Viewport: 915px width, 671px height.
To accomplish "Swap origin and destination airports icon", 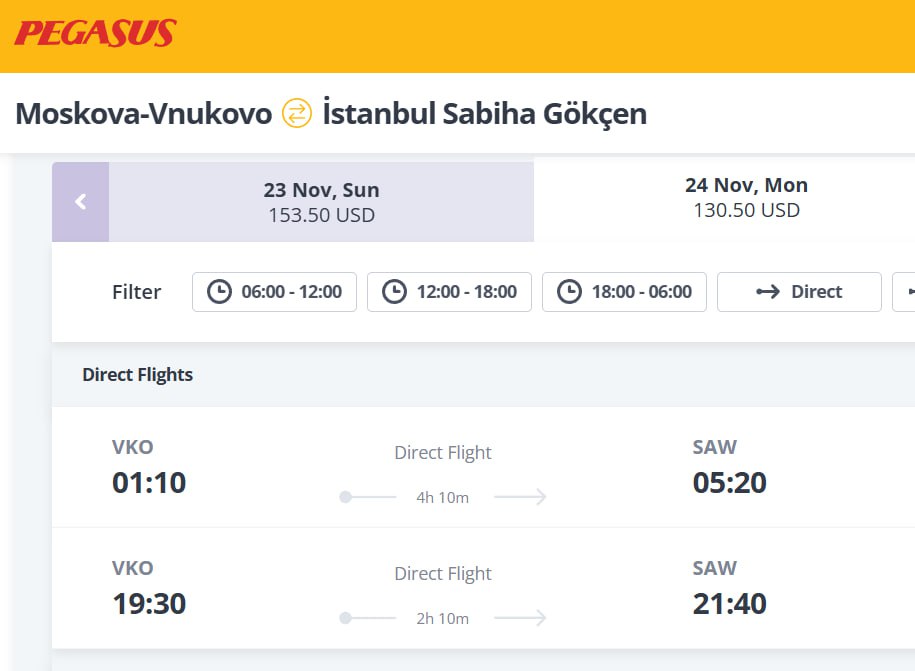I will click(x=297, y=113).
